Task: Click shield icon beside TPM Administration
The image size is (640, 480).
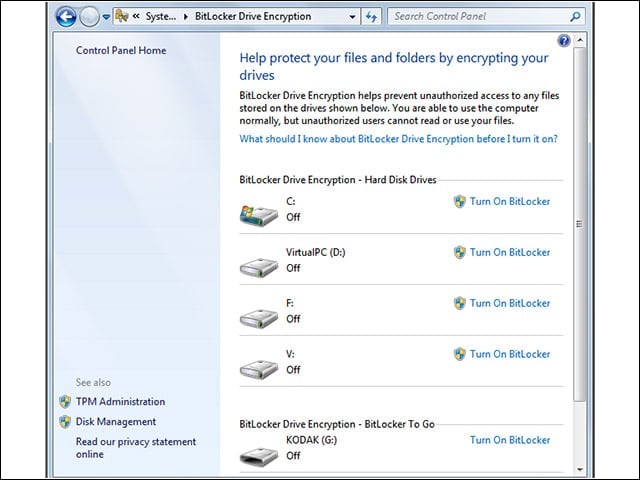Action: [x=65, y=402]
